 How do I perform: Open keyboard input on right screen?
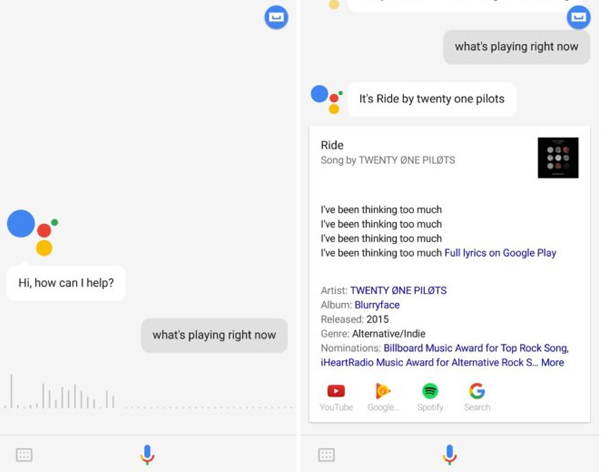(326, 455)
